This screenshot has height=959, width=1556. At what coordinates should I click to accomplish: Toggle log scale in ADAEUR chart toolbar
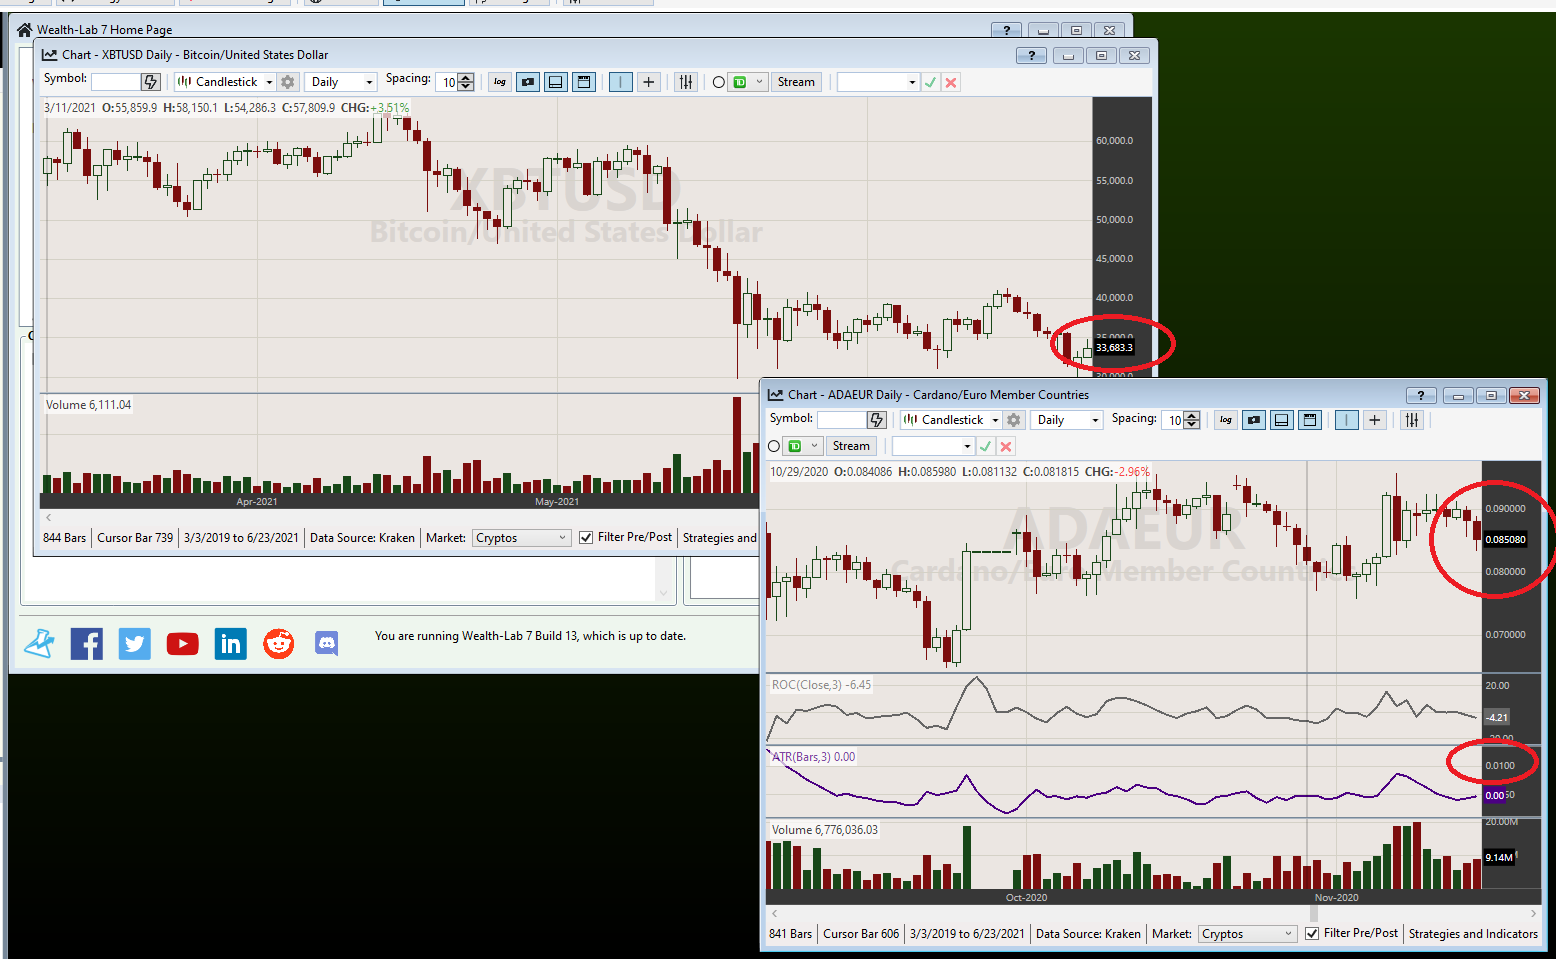pos(1226,420)
